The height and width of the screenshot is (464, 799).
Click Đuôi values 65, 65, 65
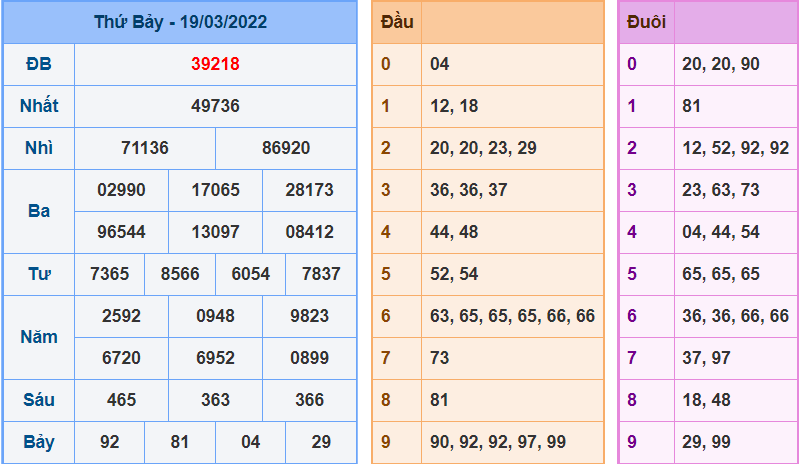(x=721, y=274)
